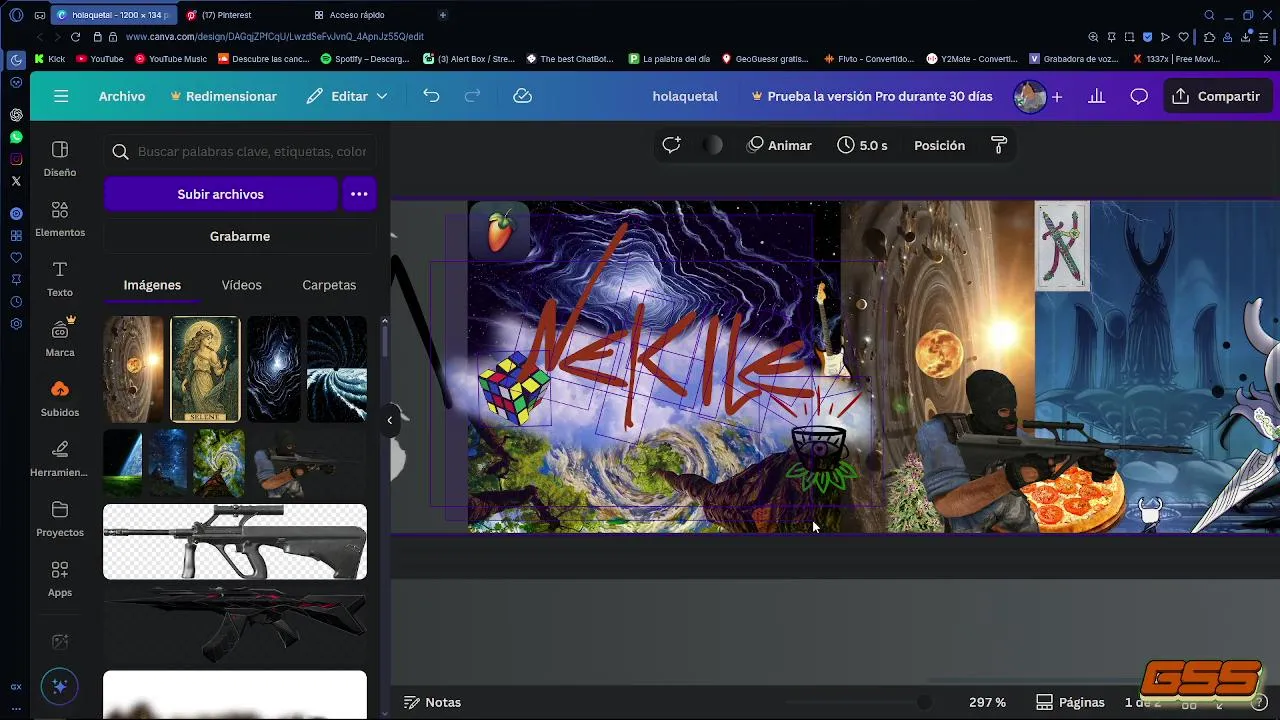Viewport: 1280px width, 720px height.
Task: Open the browser extensions puzzle icon
Action: [1208, 36]
